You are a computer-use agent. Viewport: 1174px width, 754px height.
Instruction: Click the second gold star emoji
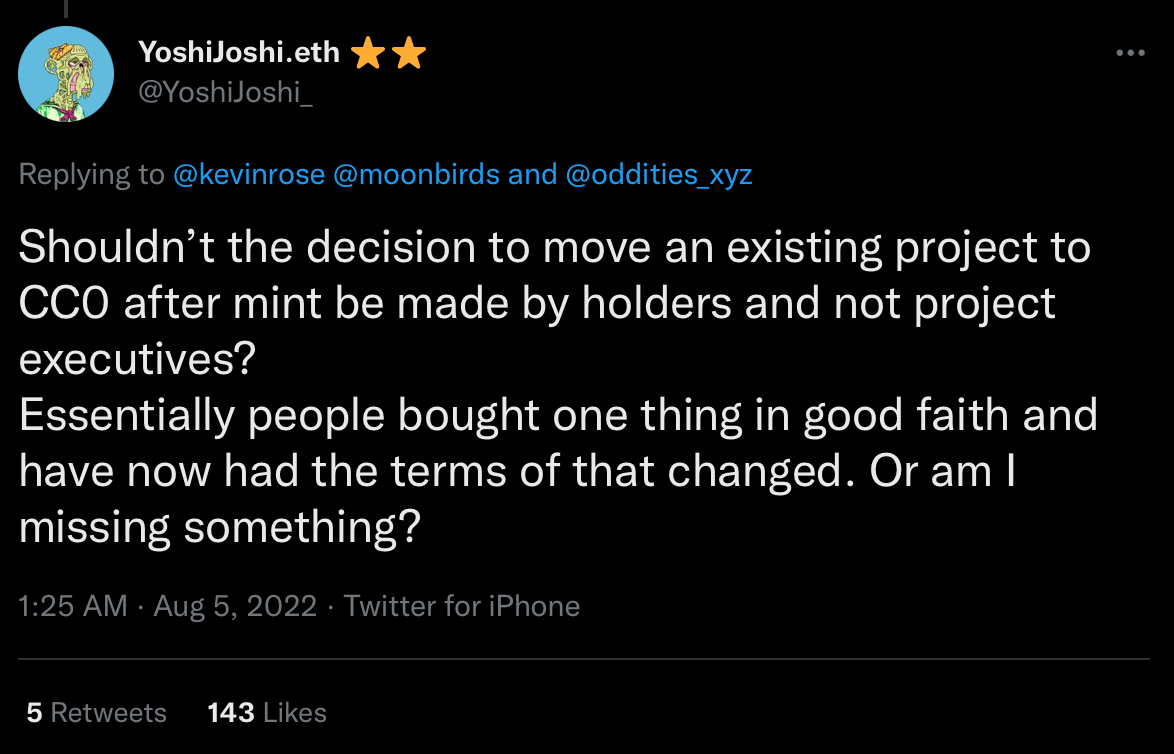(x=408, y=54)
